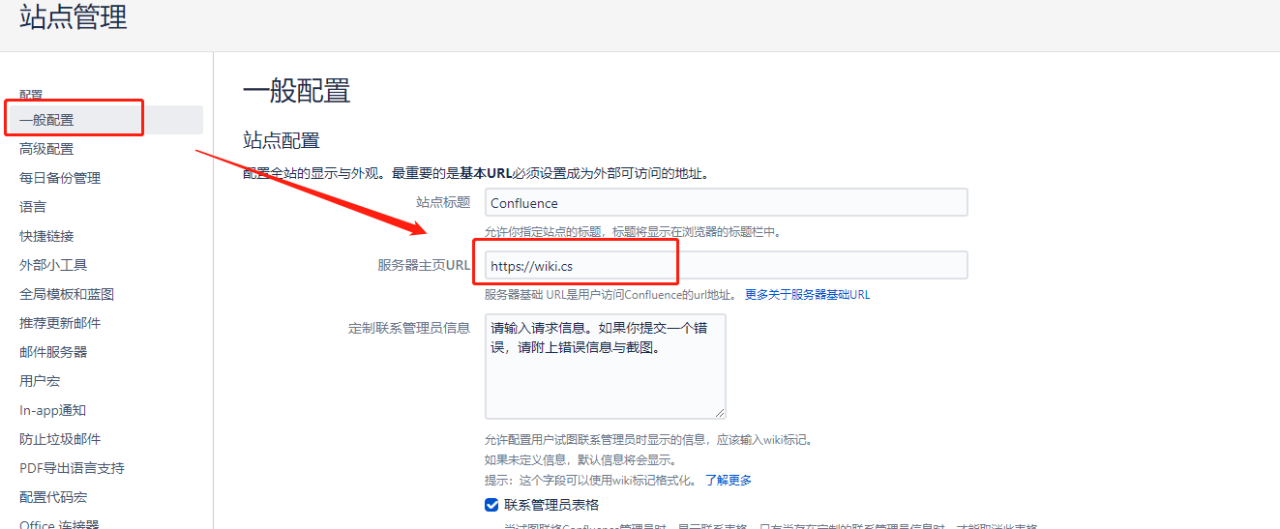This screenshot has width=1280, height=529.
Task: Open 推荐更新邮件 in the sidebar
Action: (x=60, y=323)
